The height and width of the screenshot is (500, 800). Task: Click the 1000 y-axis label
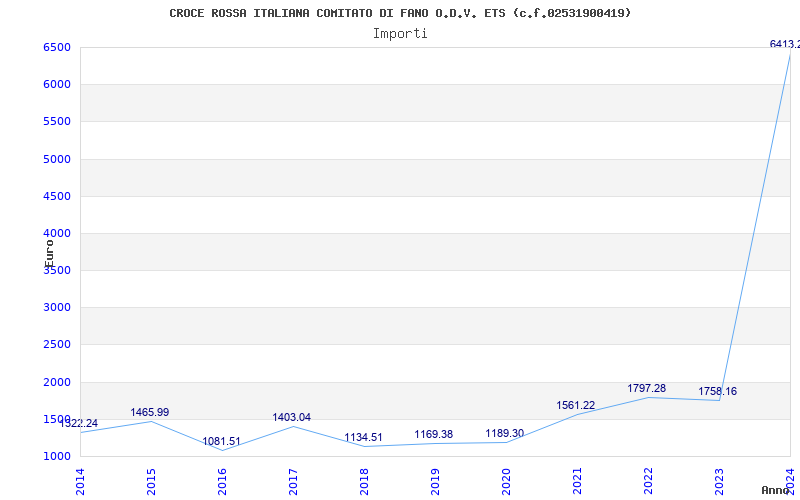(x=57, y=457)
